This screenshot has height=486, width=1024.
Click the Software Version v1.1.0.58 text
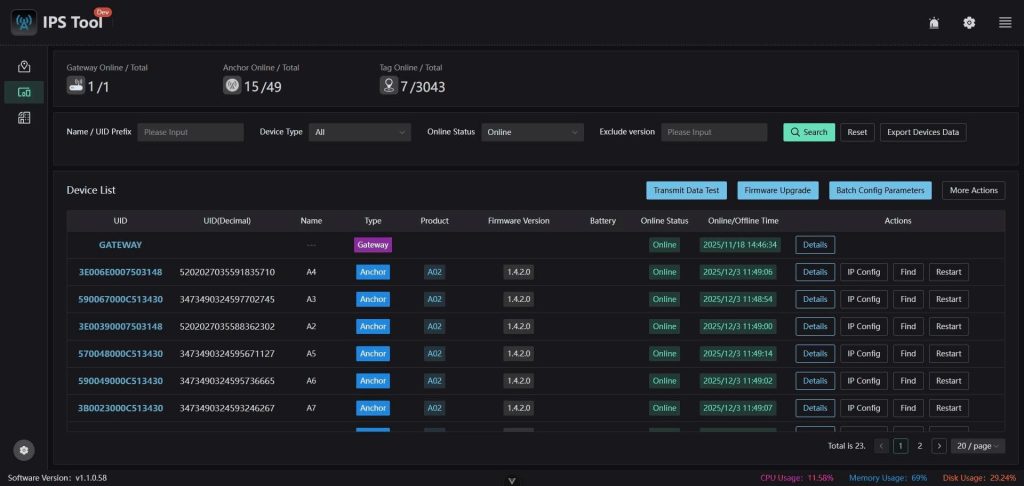click(57, 478)
